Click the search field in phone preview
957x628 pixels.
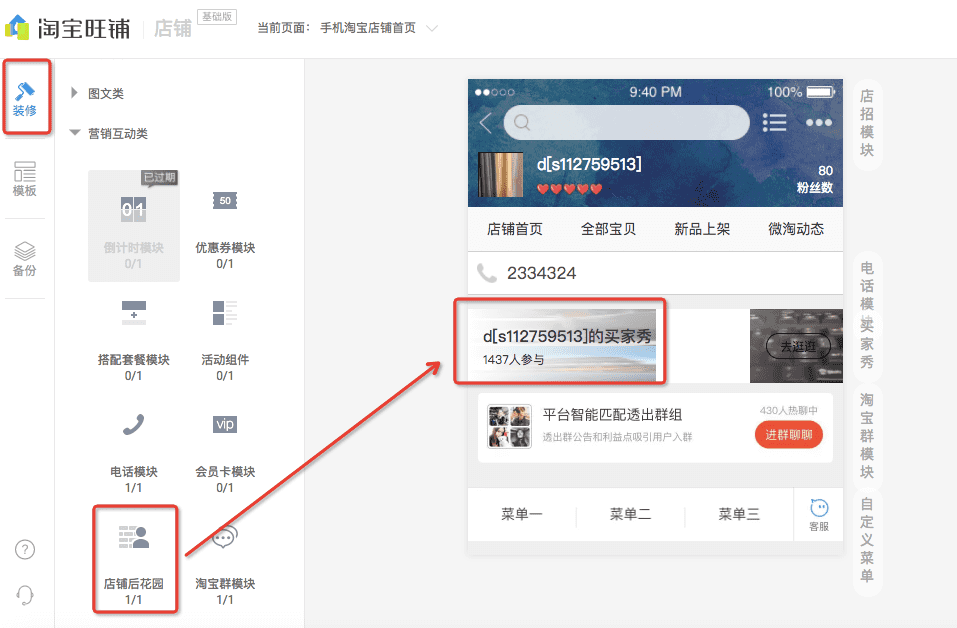627,123
